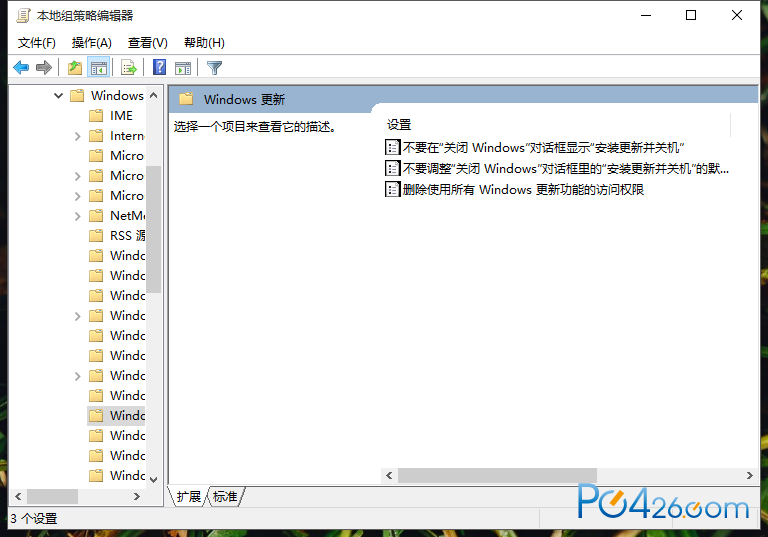Select the IME tree item

121,116
